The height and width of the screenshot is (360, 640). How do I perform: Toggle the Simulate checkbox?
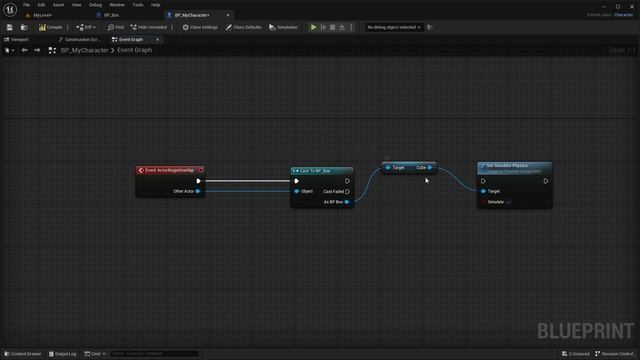click(x=509, y=202)
